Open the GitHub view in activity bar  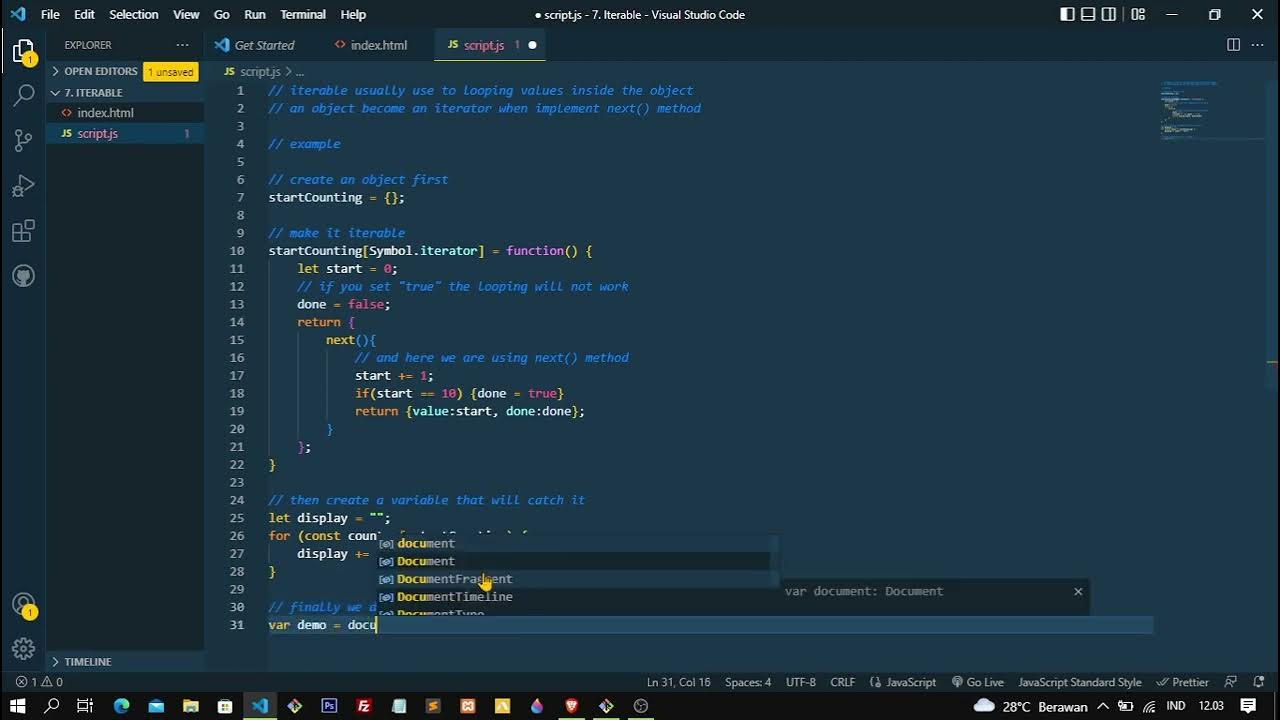(23, 276)
